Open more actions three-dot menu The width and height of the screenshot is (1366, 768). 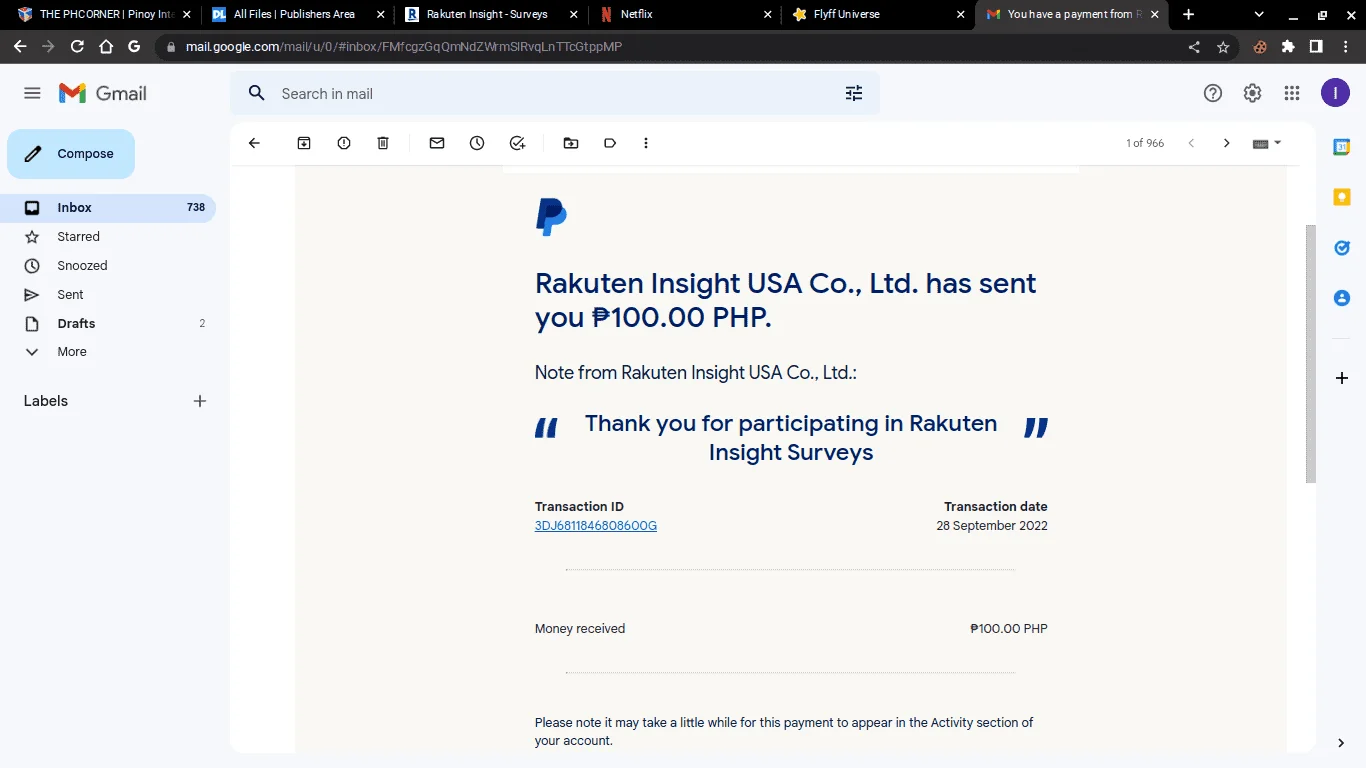pos(646,143)
